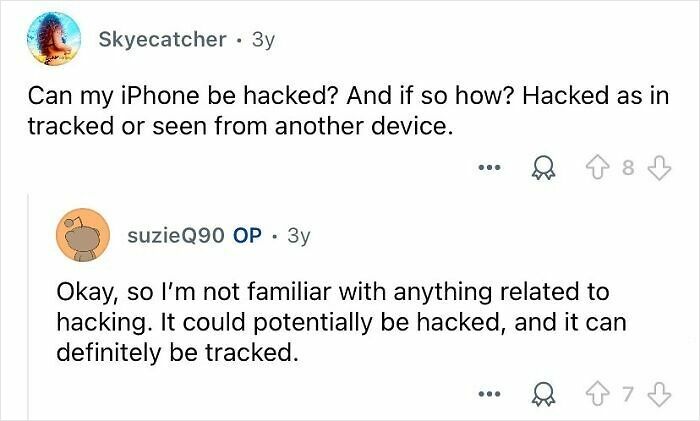Open three-dot menu on suzieQ90's reply
This screenshot has width=700, height=421.
tap(489, 394)
